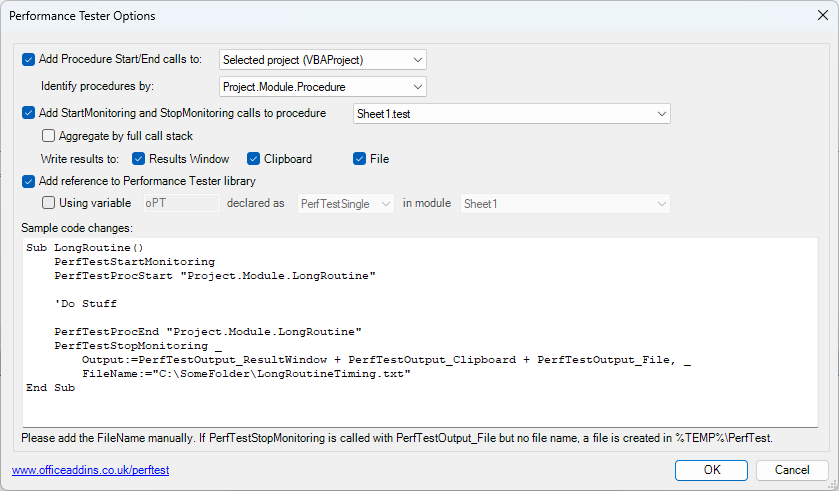839x491 pixels.
Task: Toggle Add StartMonitoring and StopMonitoring calls checkbox
Action: pos(28,114)
